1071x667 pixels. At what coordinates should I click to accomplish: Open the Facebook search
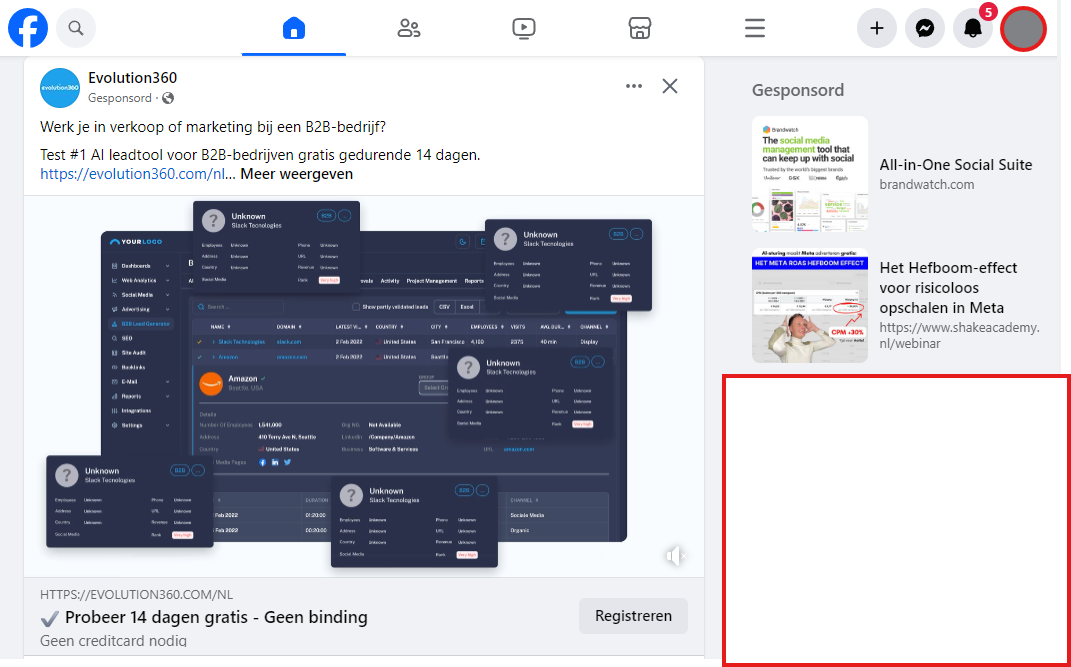[x=76, y=28]
